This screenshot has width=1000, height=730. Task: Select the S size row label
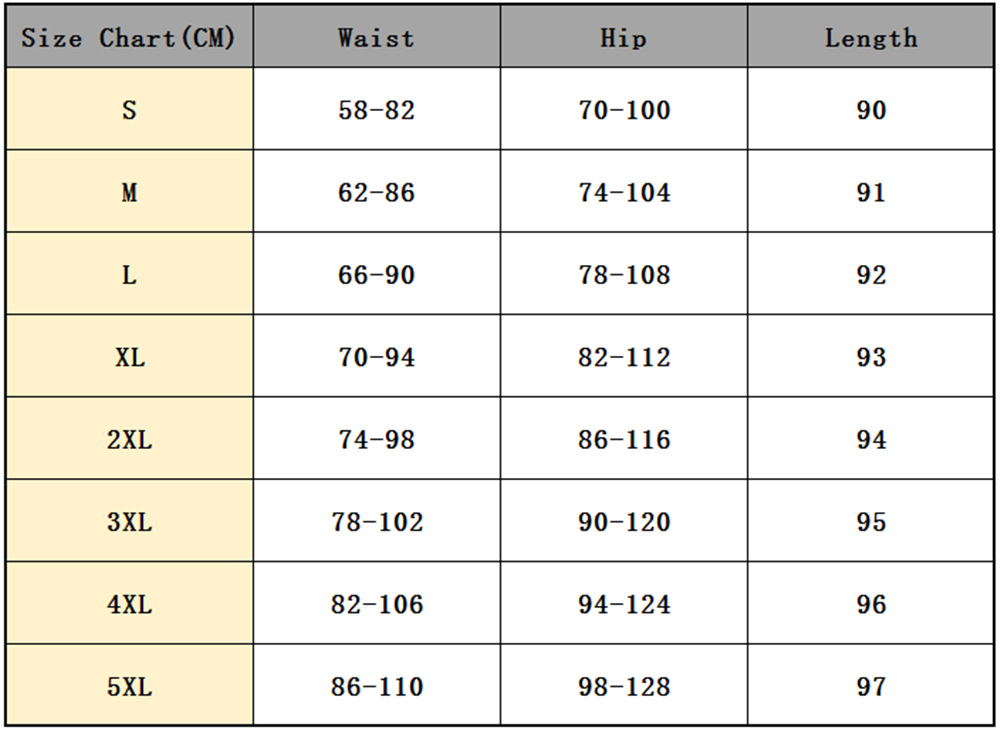point(129,110)
